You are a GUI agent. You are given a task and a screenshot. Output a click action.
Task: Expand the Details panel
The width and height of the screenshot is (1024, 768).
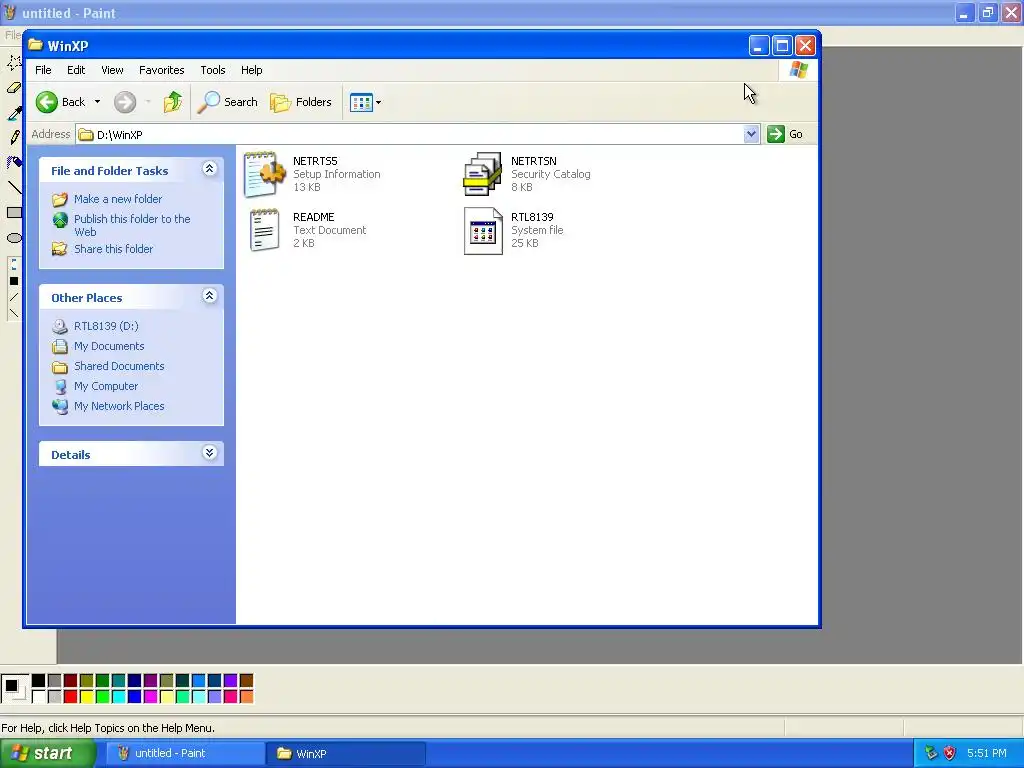click(x=210, y=453)
